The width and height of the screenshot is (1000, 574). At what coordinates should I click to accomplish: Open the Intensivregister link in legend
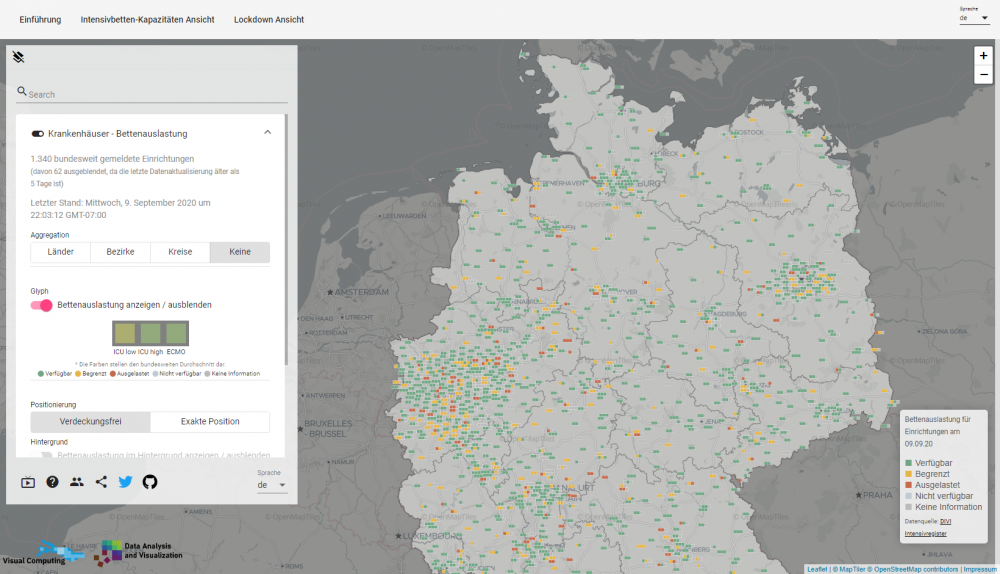pyautogui.click(x=925, y=534)
